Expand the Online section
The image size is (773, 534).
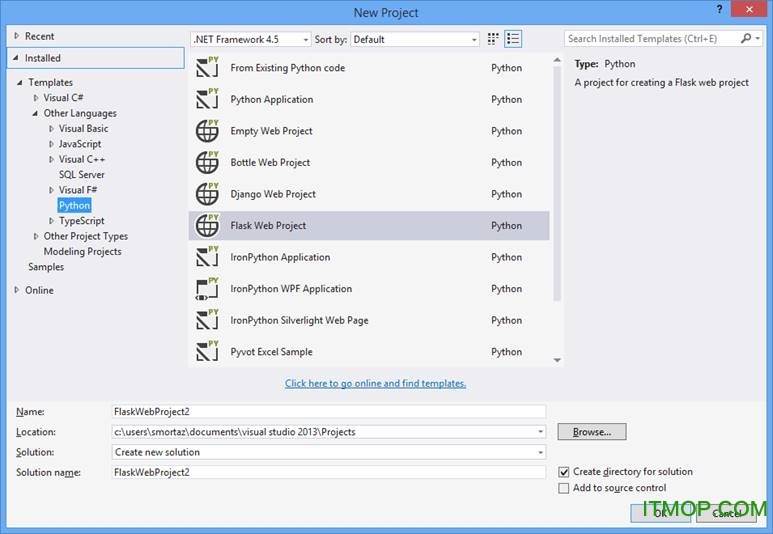pyautogui.click(x=17, y=290)
